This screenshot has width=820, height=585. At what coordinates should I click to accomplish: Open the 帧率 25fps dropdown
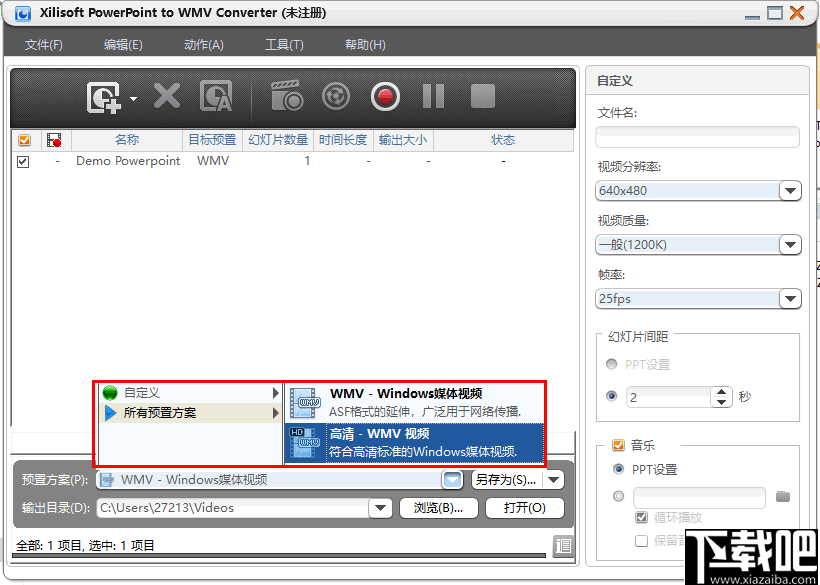point(790,299)
